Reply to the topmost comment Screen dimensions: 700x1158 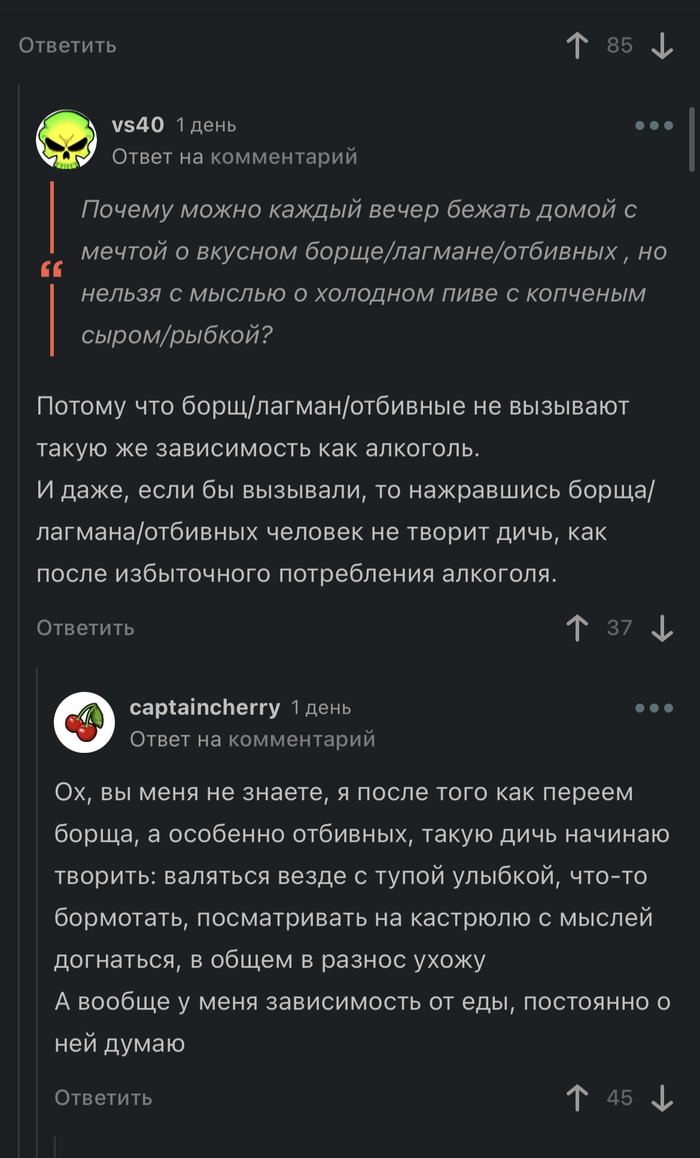point(67,45)
